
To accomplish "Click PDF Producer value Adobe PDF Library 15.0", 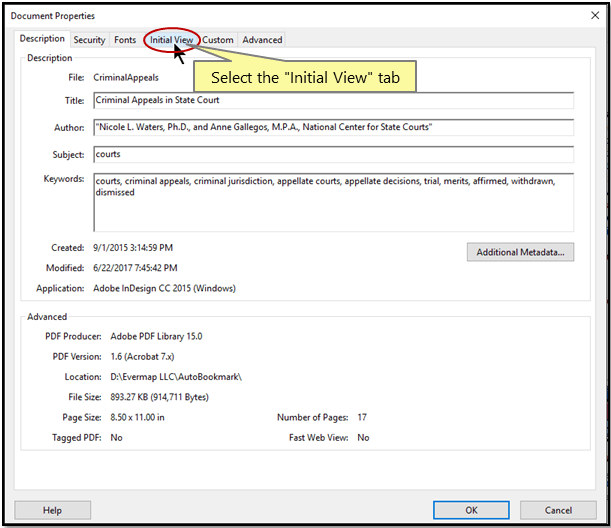I will (x=156, y=336).
